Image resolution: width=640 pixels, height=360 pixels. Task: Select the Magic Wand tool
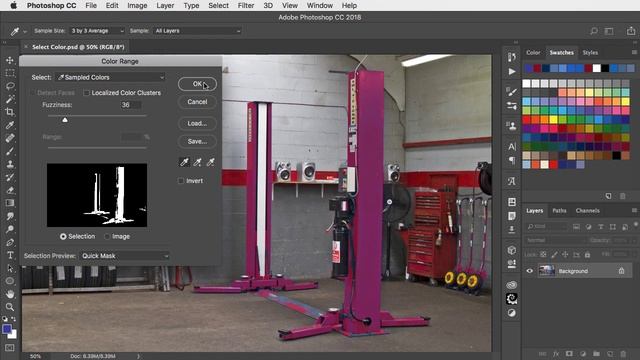[10, 99]
